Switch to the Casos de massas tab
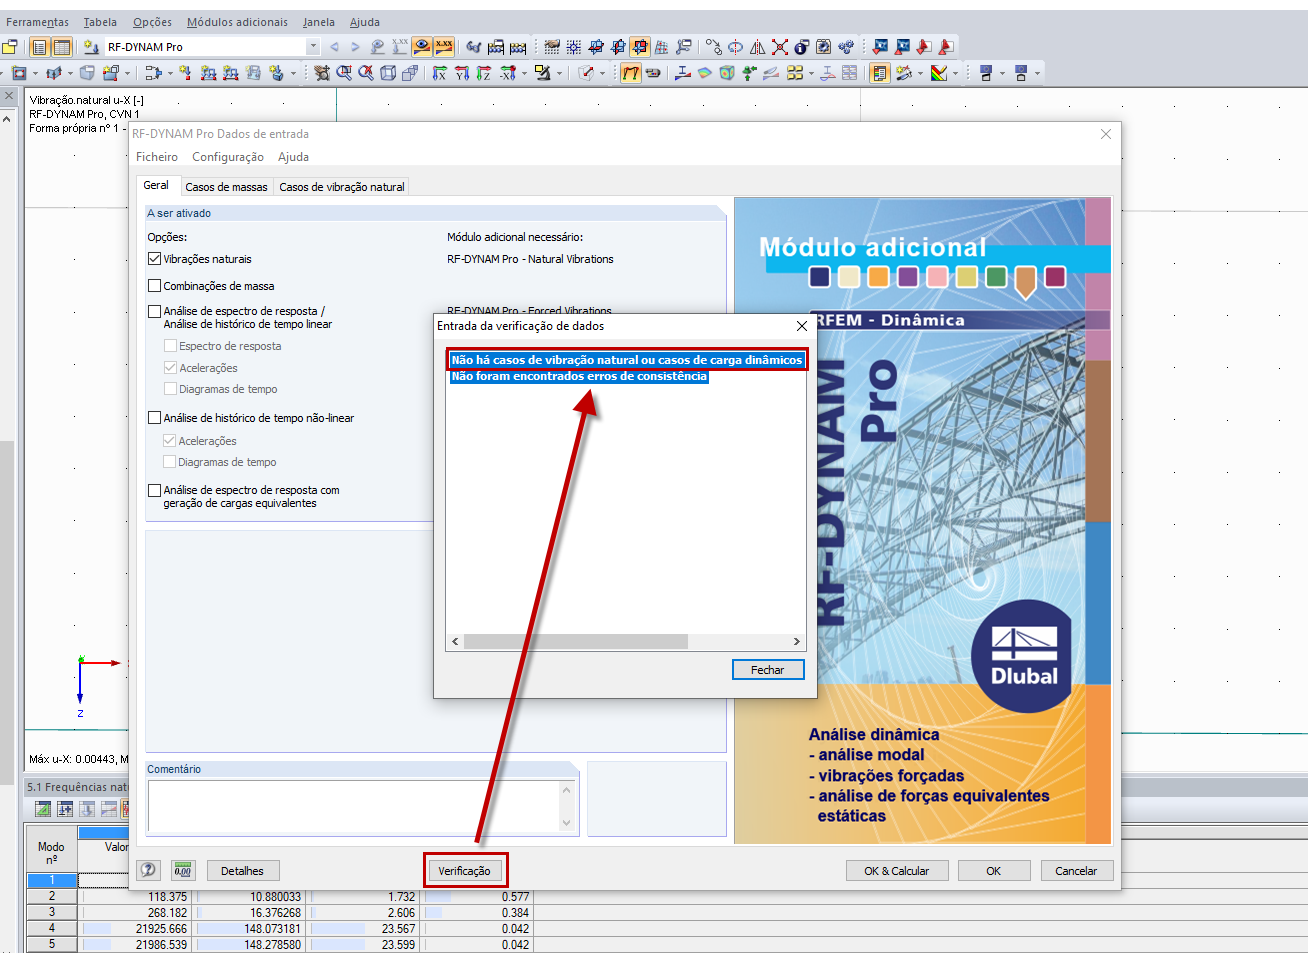The height and width of the screenshot is (953, 1308). [227, 187]
